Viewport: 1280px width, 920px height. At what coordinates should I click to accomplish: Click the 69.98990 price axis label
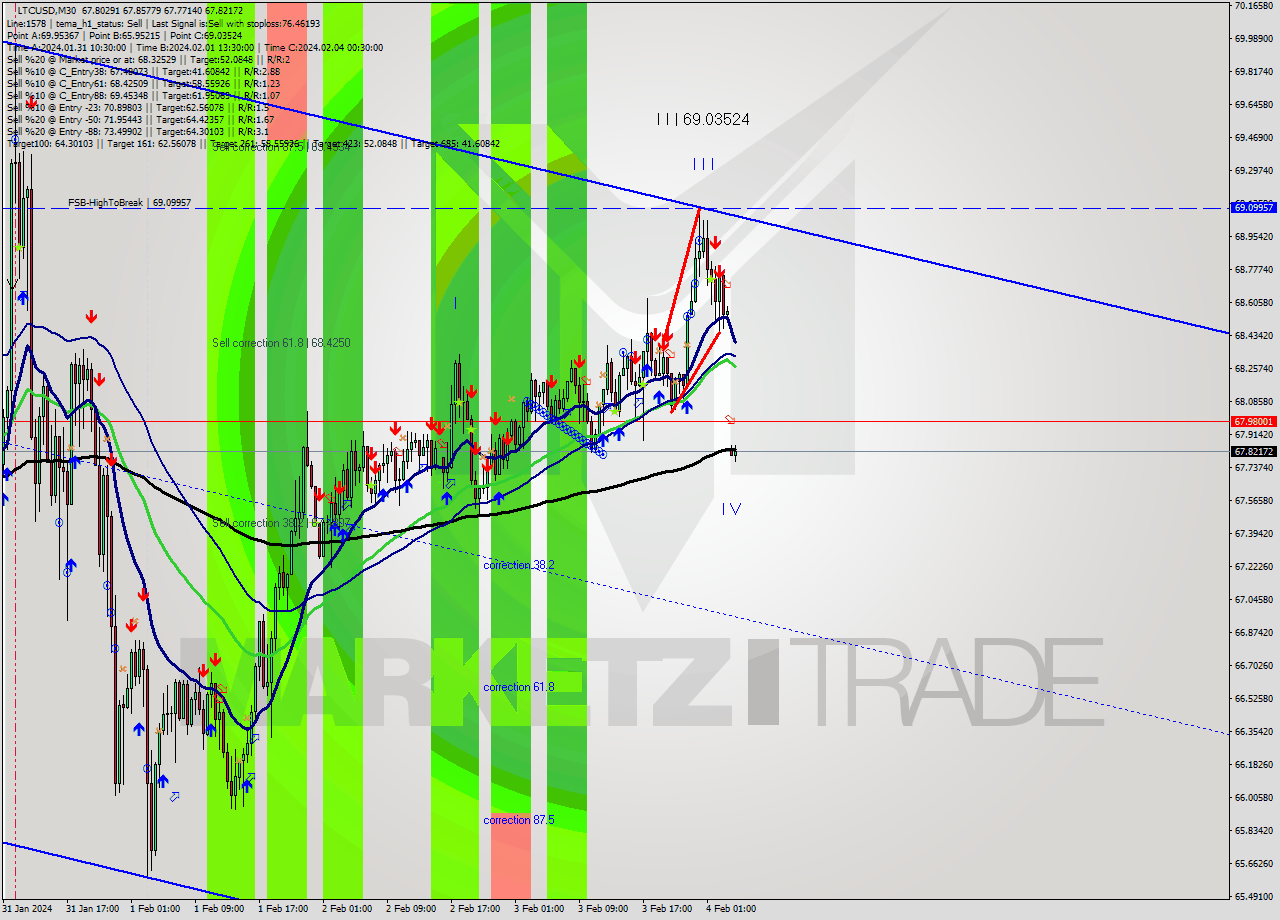coord(1254,39)
